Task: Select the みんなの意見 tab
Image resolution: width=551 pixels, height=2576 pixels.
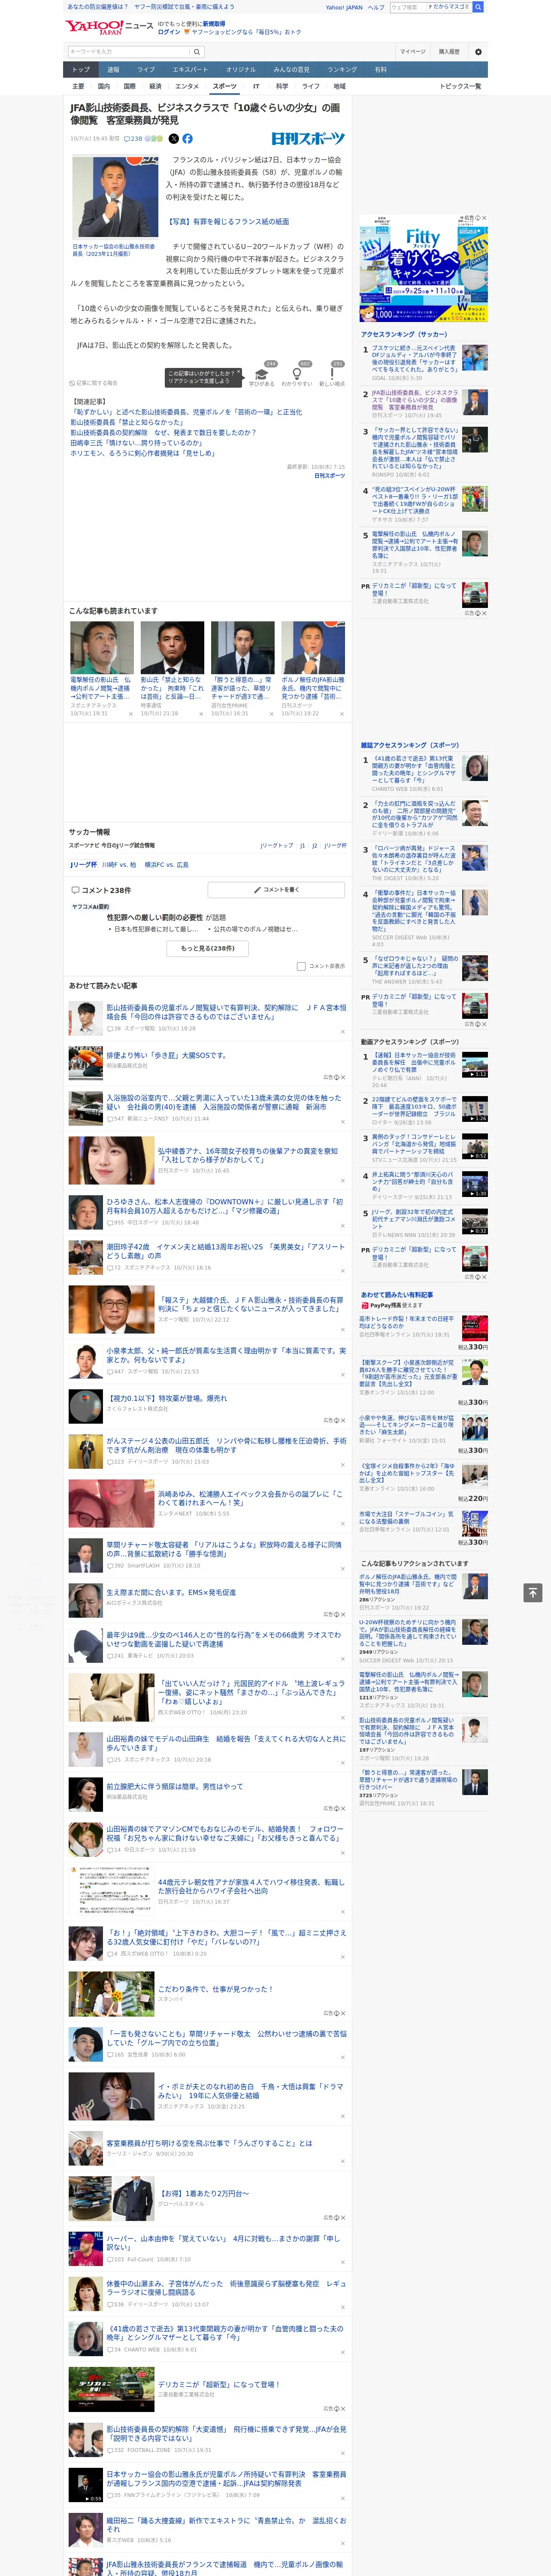Action: tap(292, 70)
